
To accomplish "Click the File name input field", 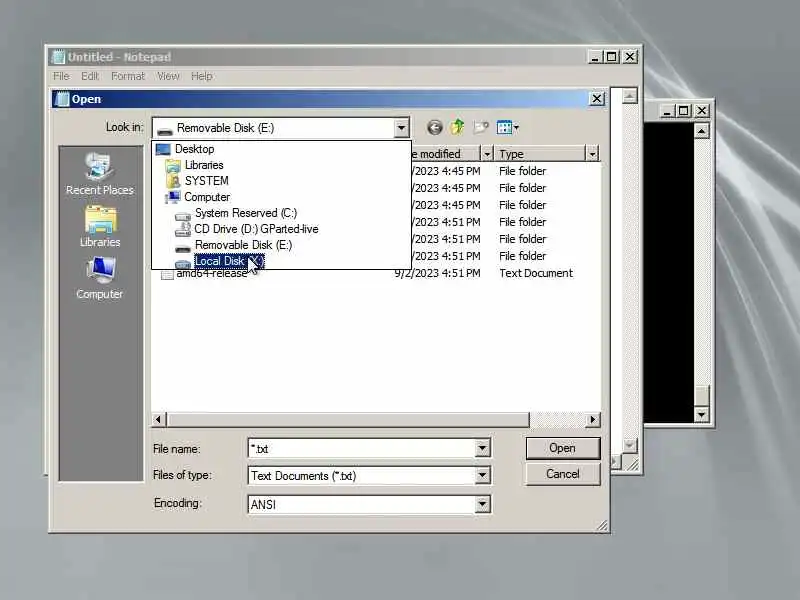I will pos(362,448).
